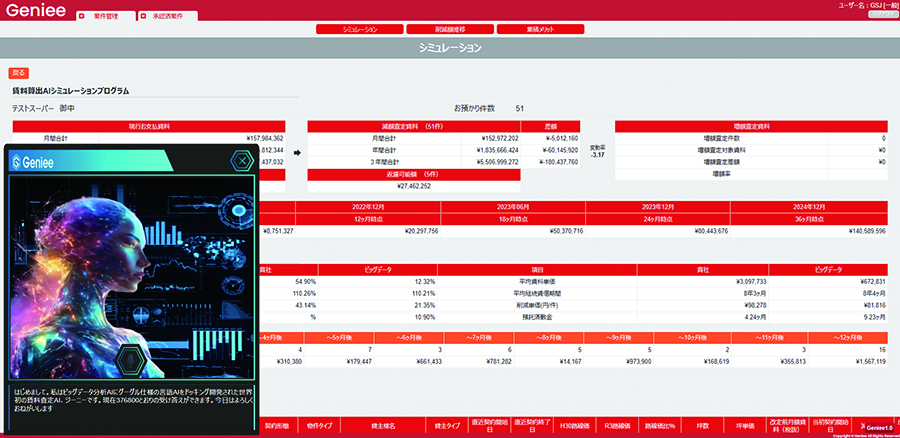Click the red icon on second top tab
Screen dimensions: 900x438
(x=143, y=17)
